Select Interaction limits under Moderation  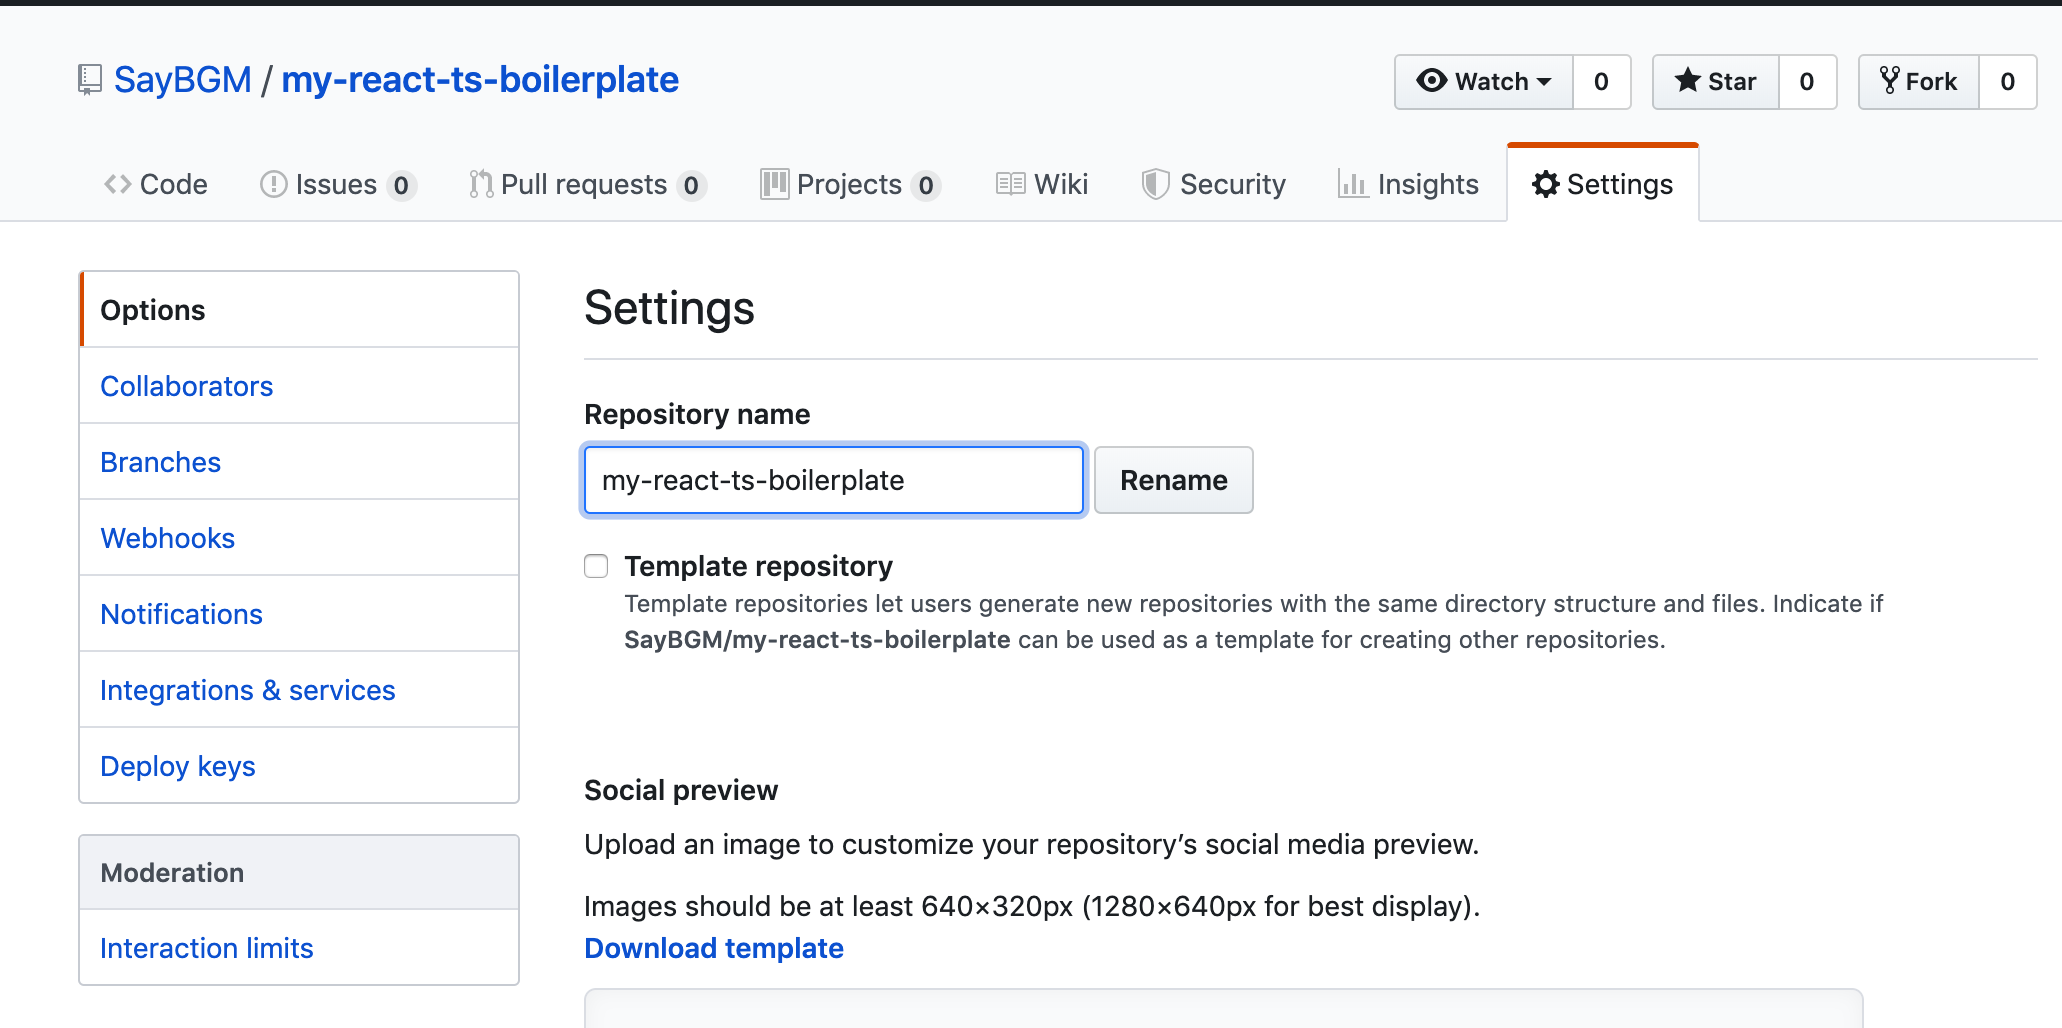[206, 948]
